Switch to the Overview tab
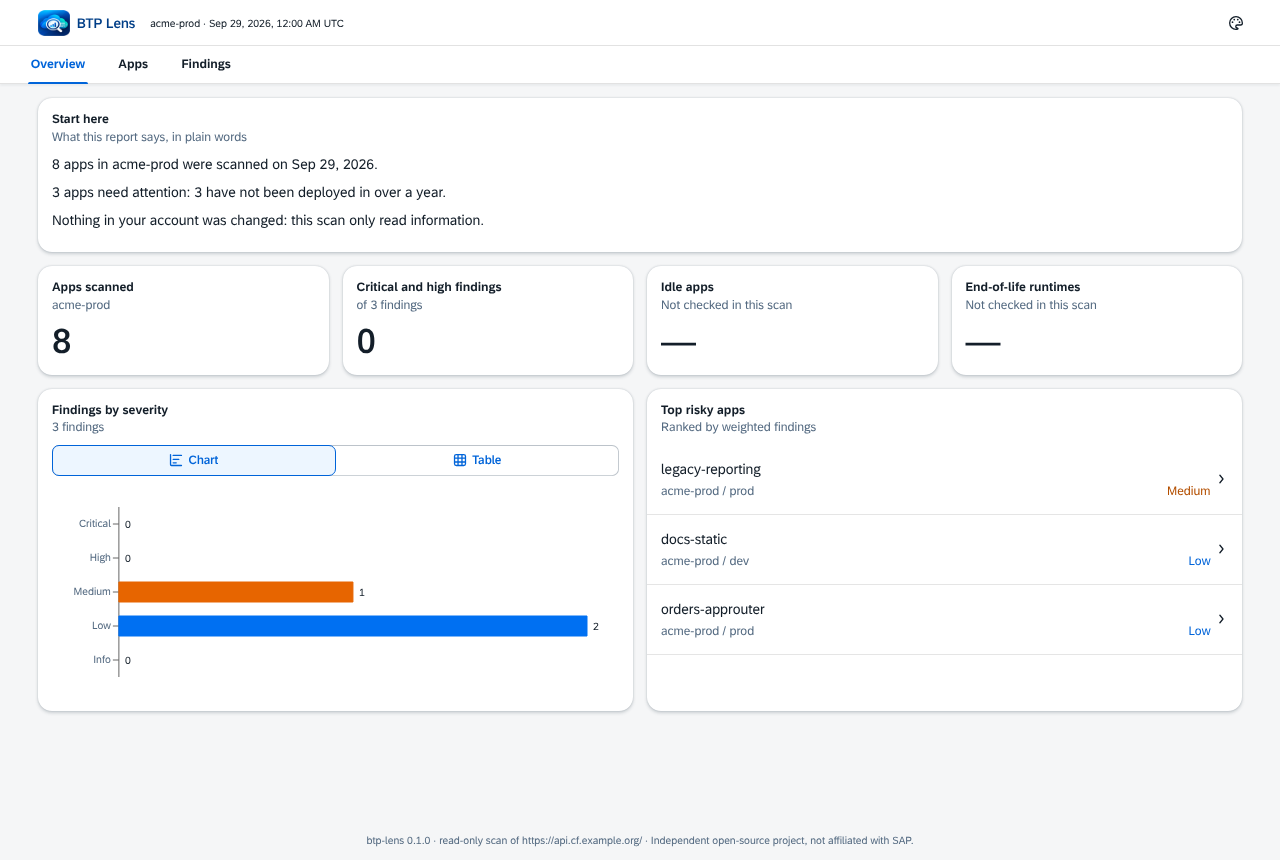The height and width of the screenshot is (860, 1280). [58, 64]
